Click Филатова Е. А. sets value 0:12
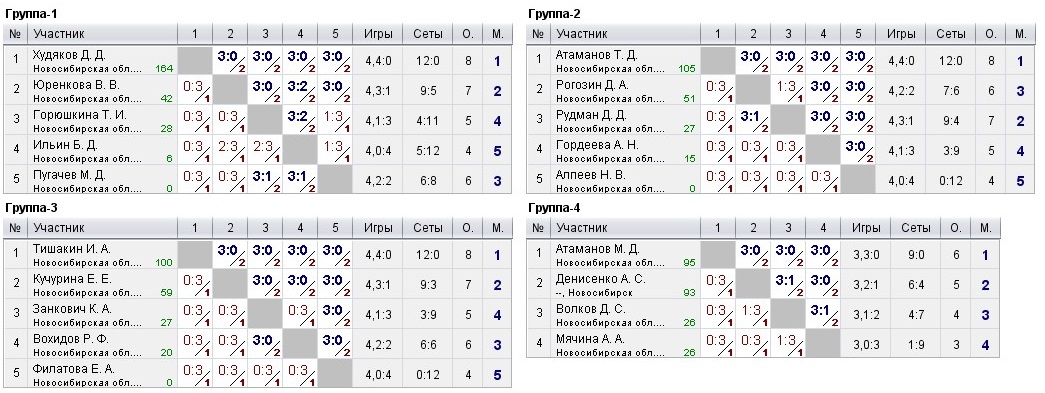The image size is (1045, 393). tap(427, 376)
